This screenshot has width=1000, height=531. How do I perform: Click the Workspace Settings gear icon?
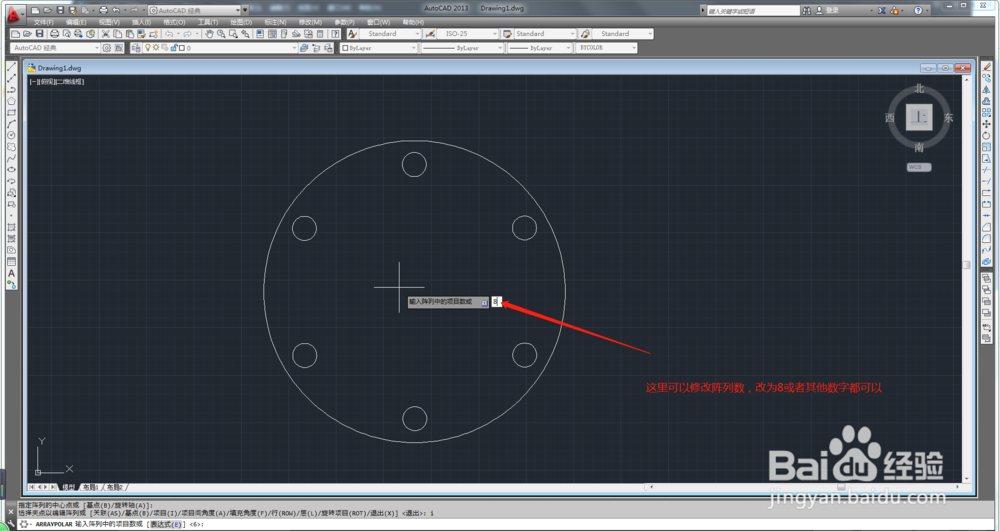[107, 48]
